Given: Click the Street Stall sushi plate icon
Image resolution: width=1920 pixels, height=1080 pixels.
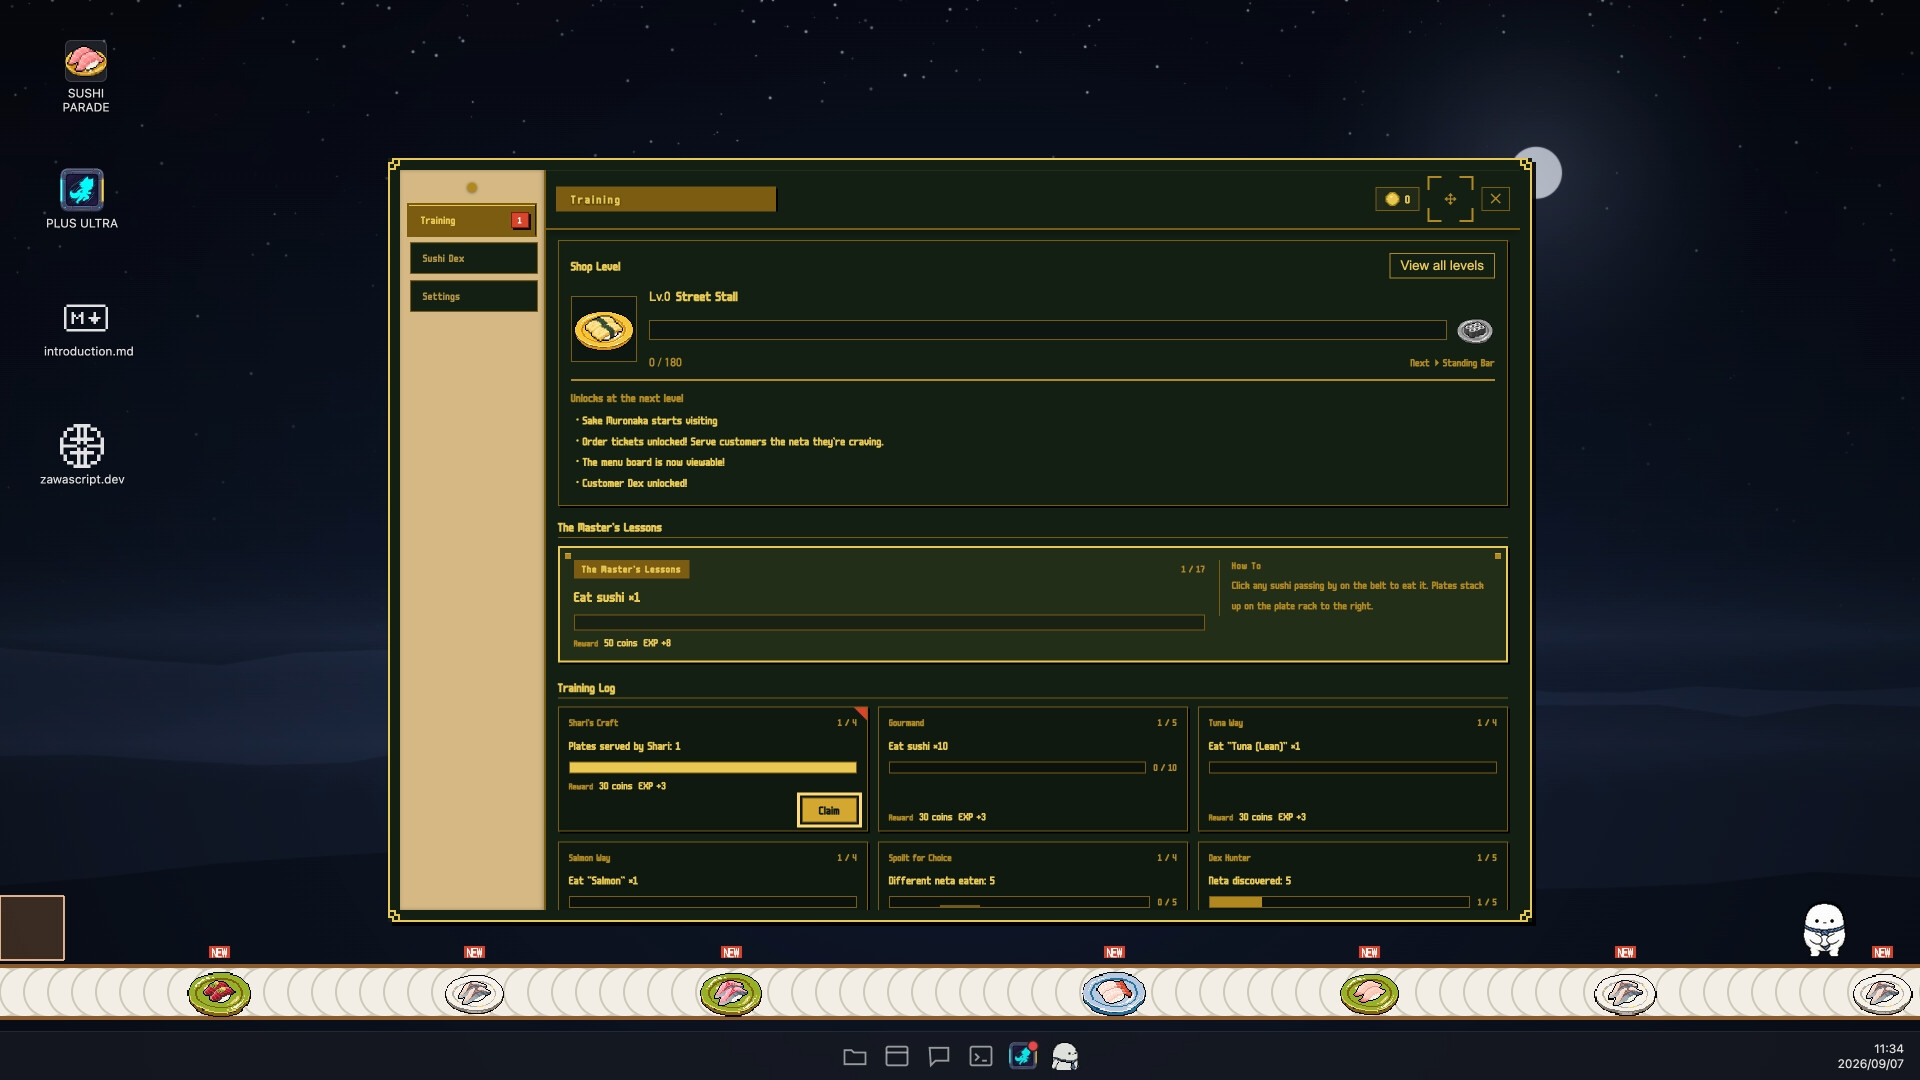Looking at the screenshot, I should [604, 329].
